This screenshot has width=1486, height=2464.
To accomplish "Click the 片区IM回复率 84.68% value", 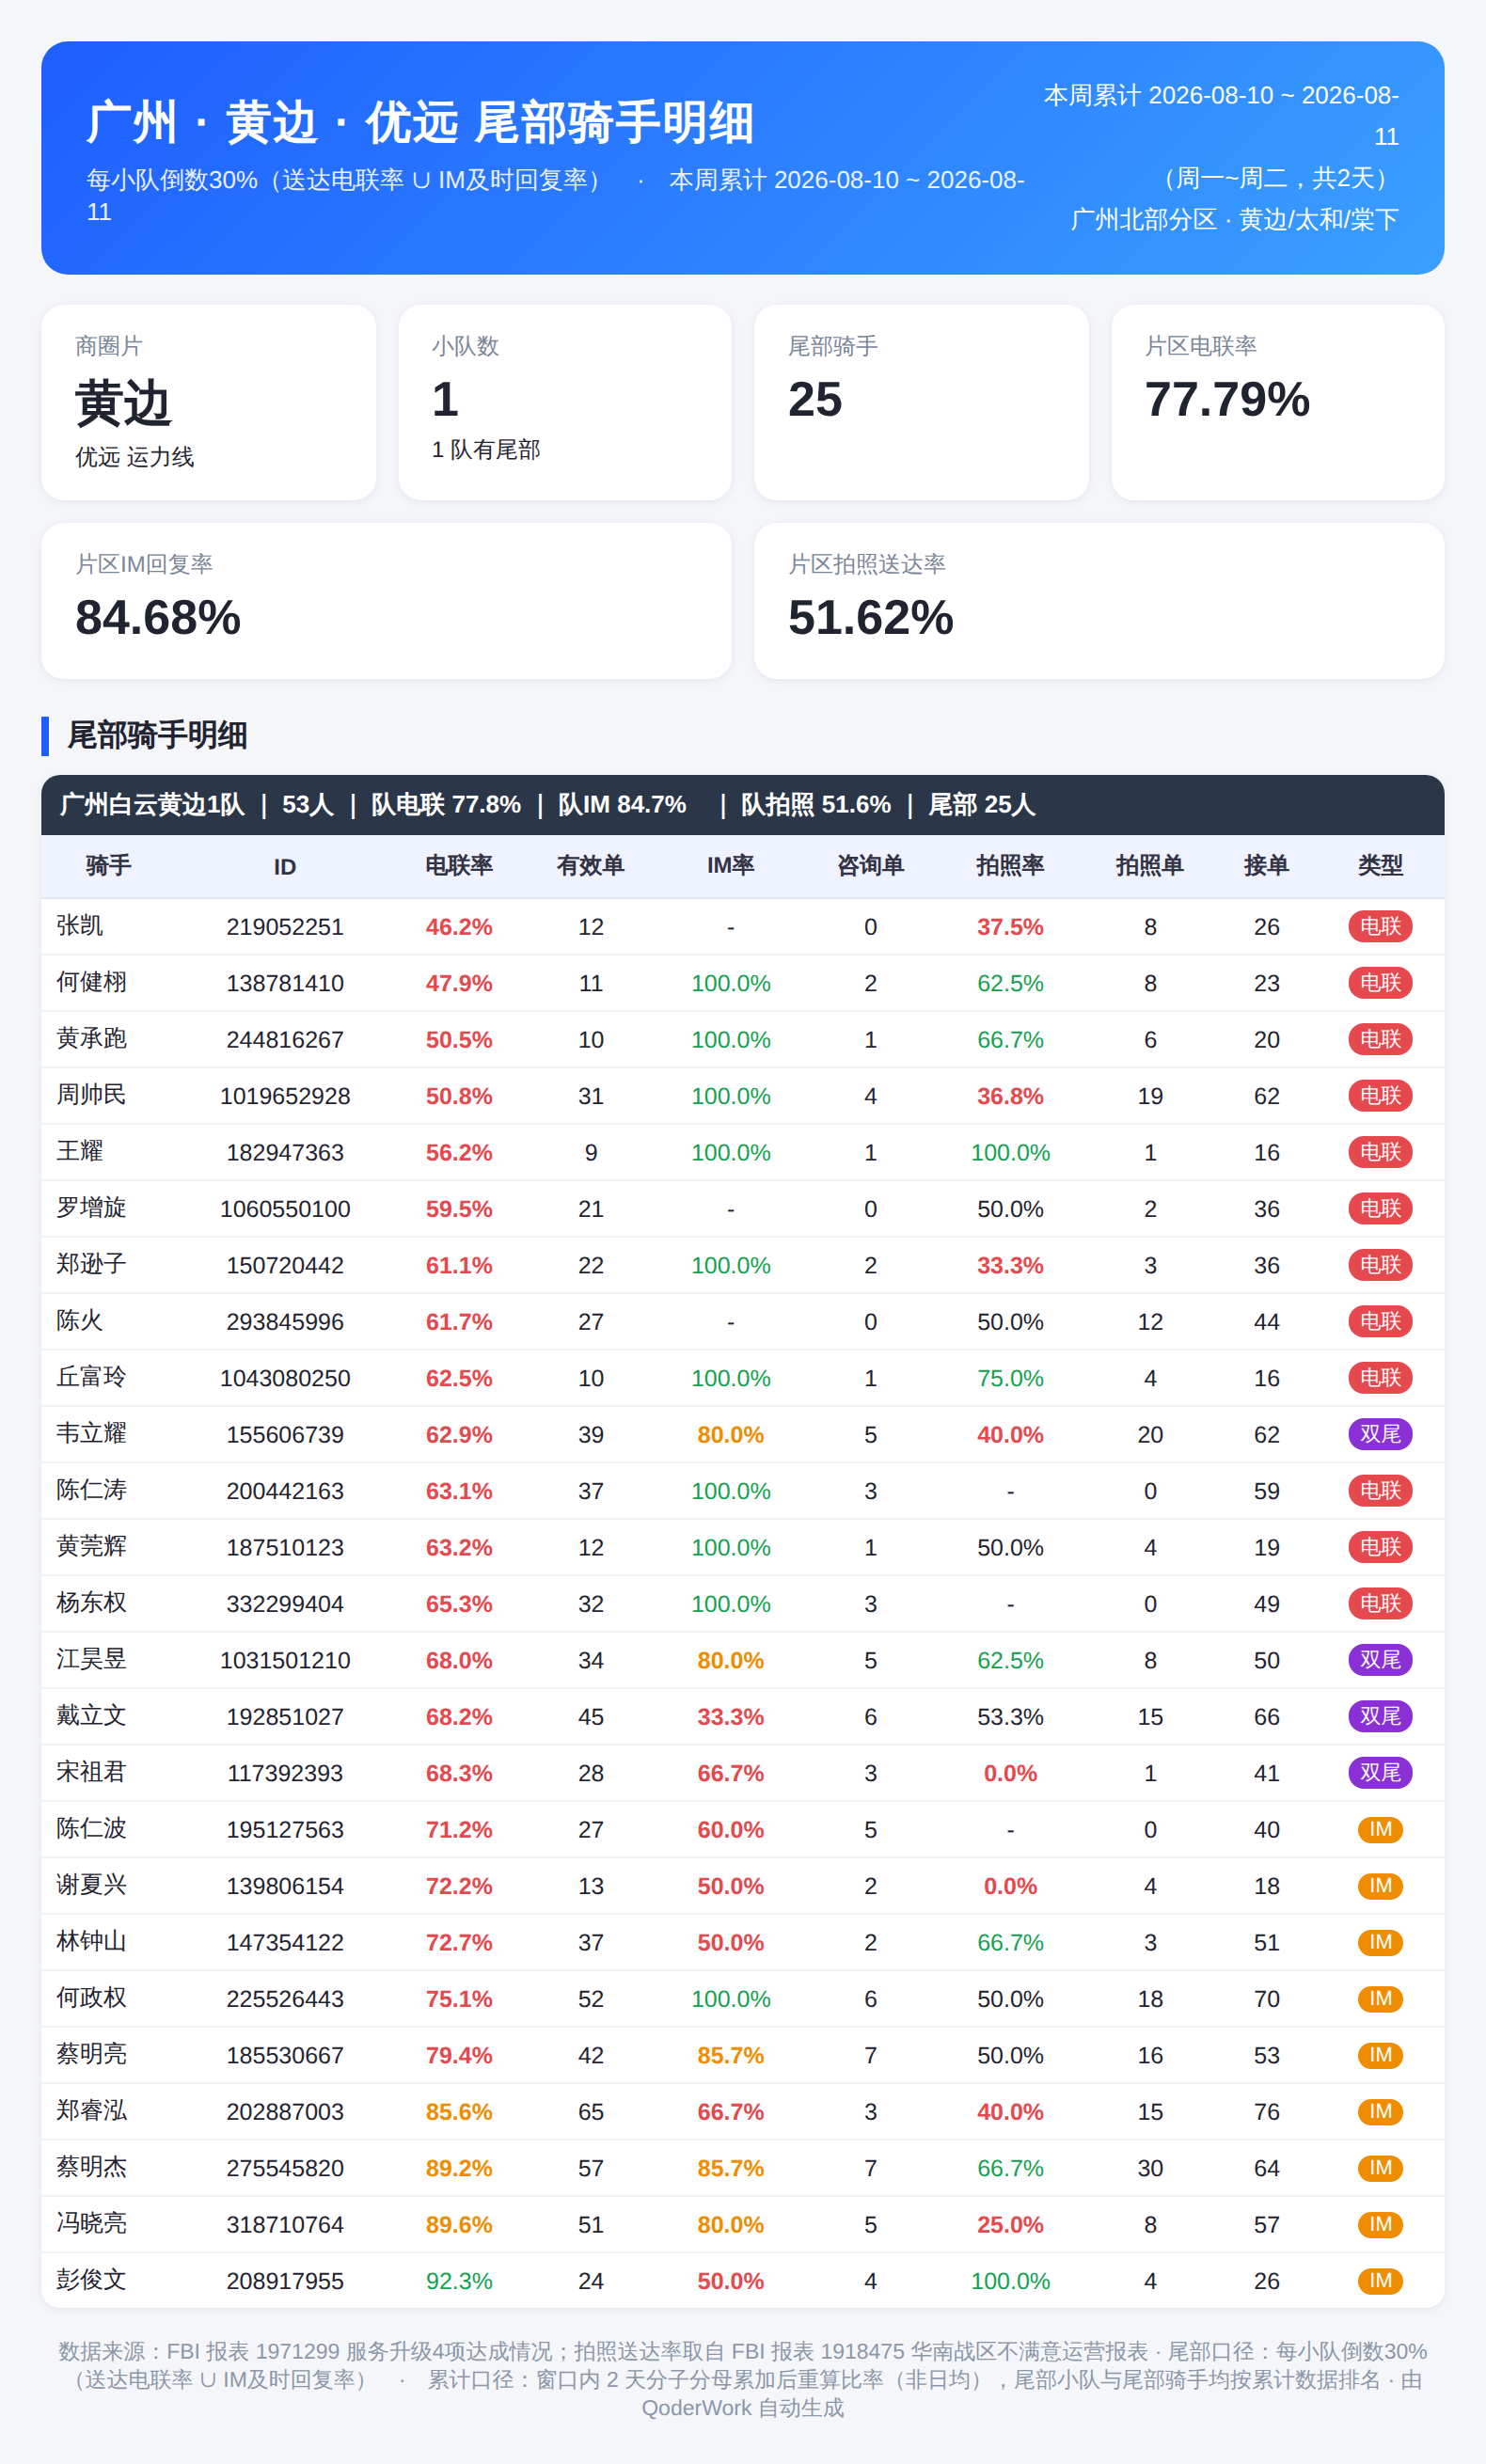I will click(158, 618).
